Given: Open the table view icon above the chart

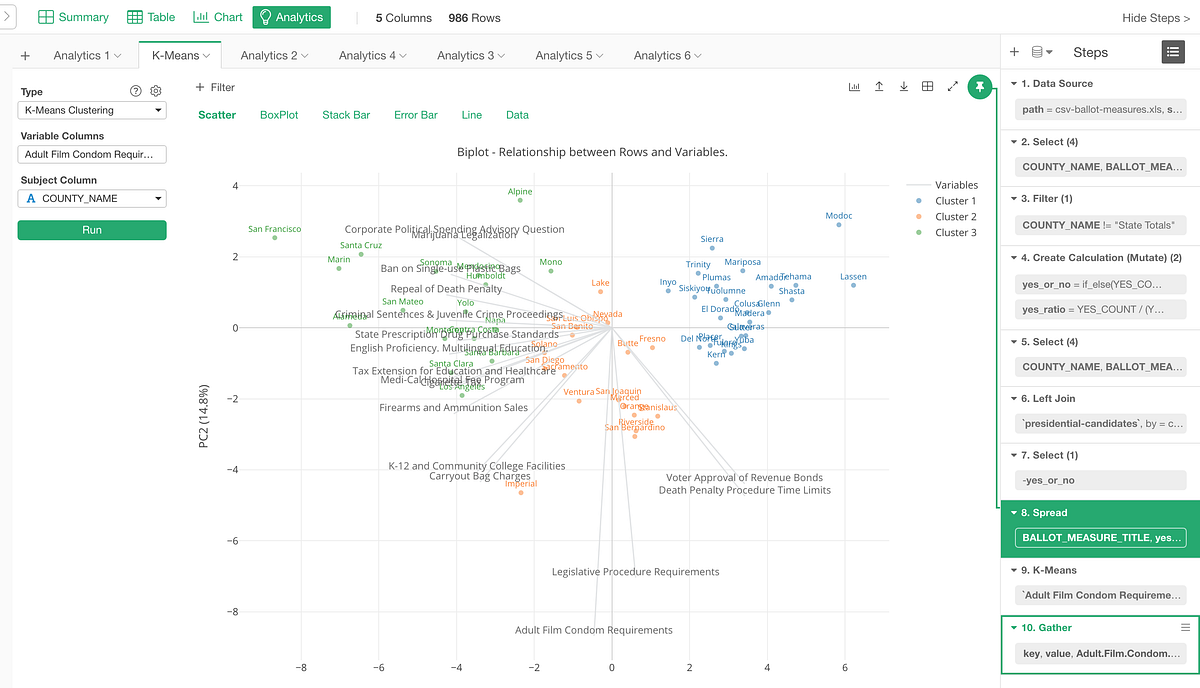Looking at the screenshot, I should pyautogui.click(x=928, y=86).
